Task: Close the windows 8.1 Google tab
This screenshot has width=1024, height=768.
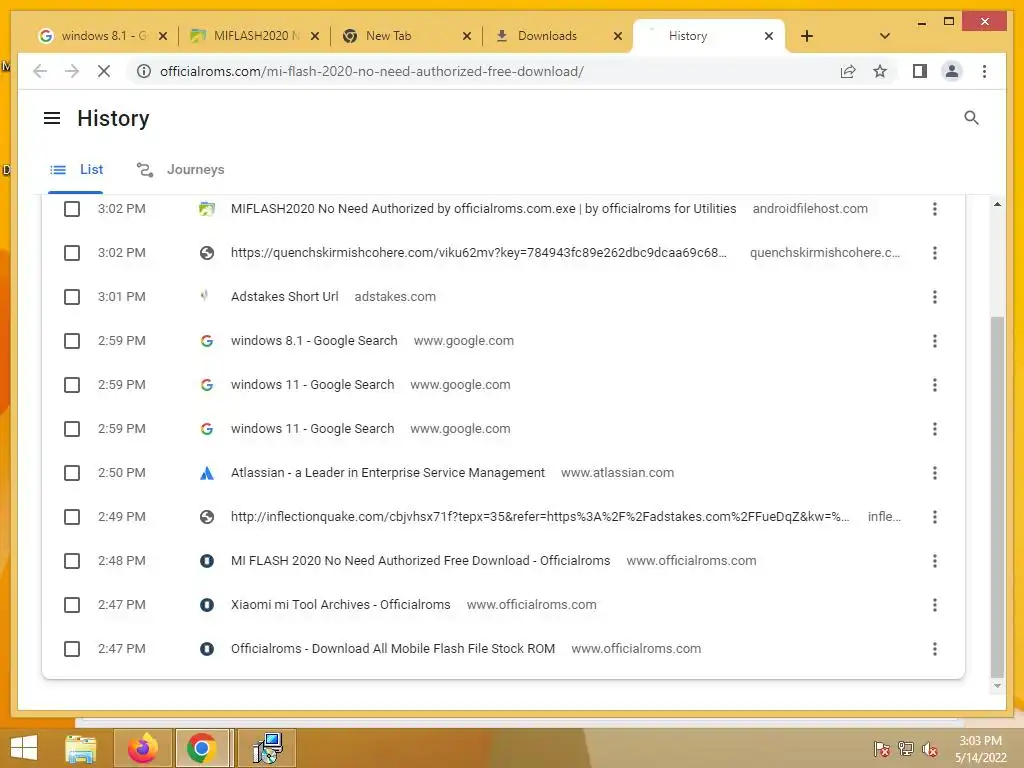Action: (x=163, y=36)
